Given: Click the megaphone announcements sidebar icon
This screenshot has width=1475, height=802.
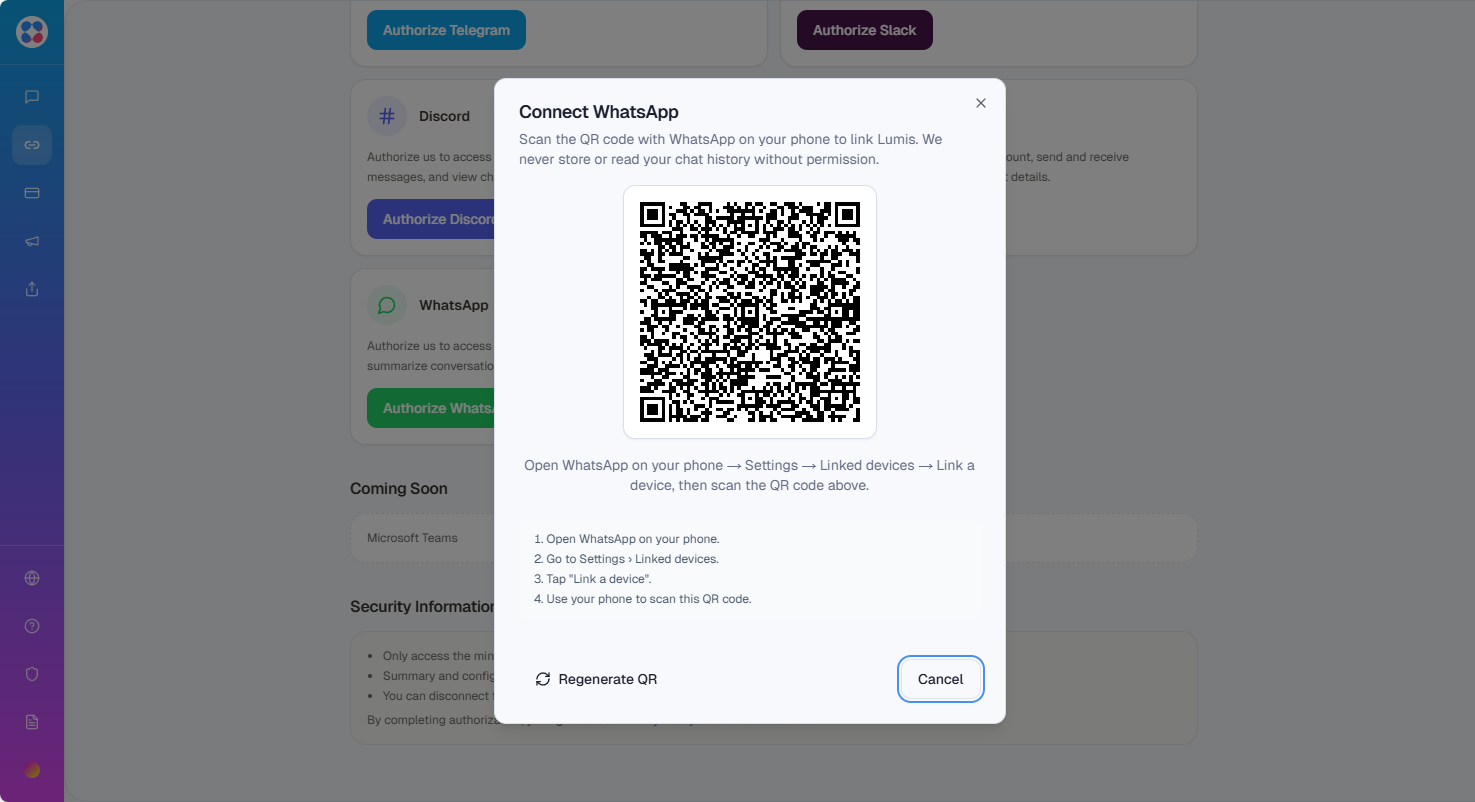Looking at the screenshot, I should pyautogui.click(x=32, y=241).
